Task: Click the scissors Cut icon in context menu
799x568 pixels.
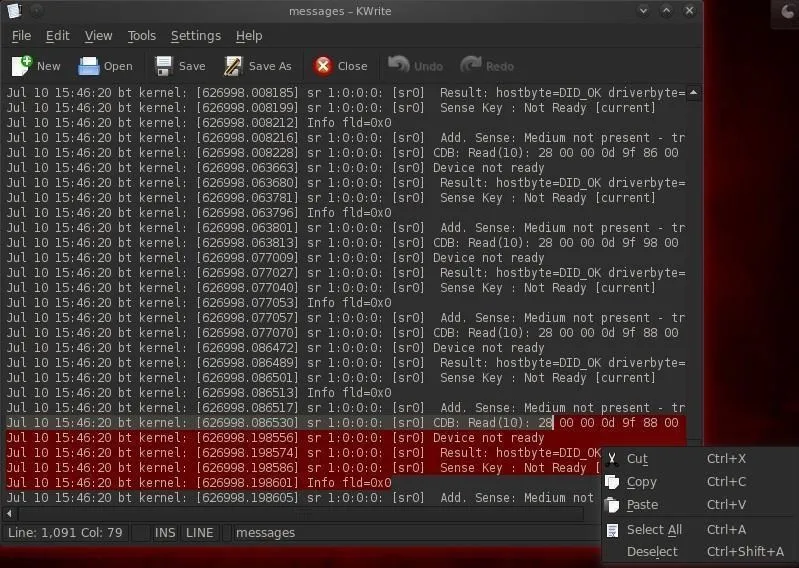Action: point(612,459)
